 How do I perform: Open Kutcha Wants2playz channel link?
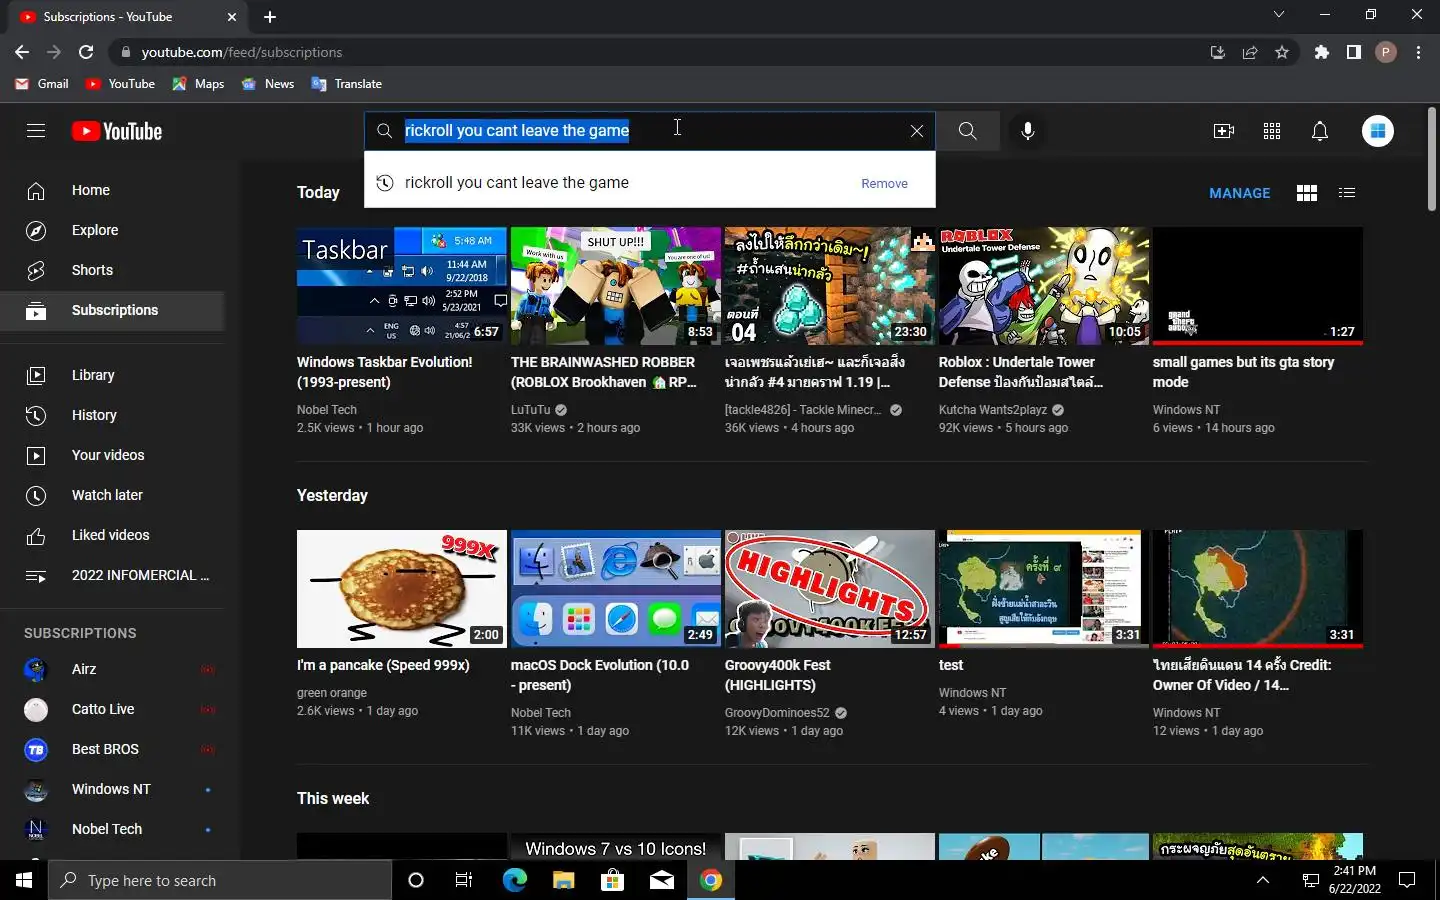point(993,410)
